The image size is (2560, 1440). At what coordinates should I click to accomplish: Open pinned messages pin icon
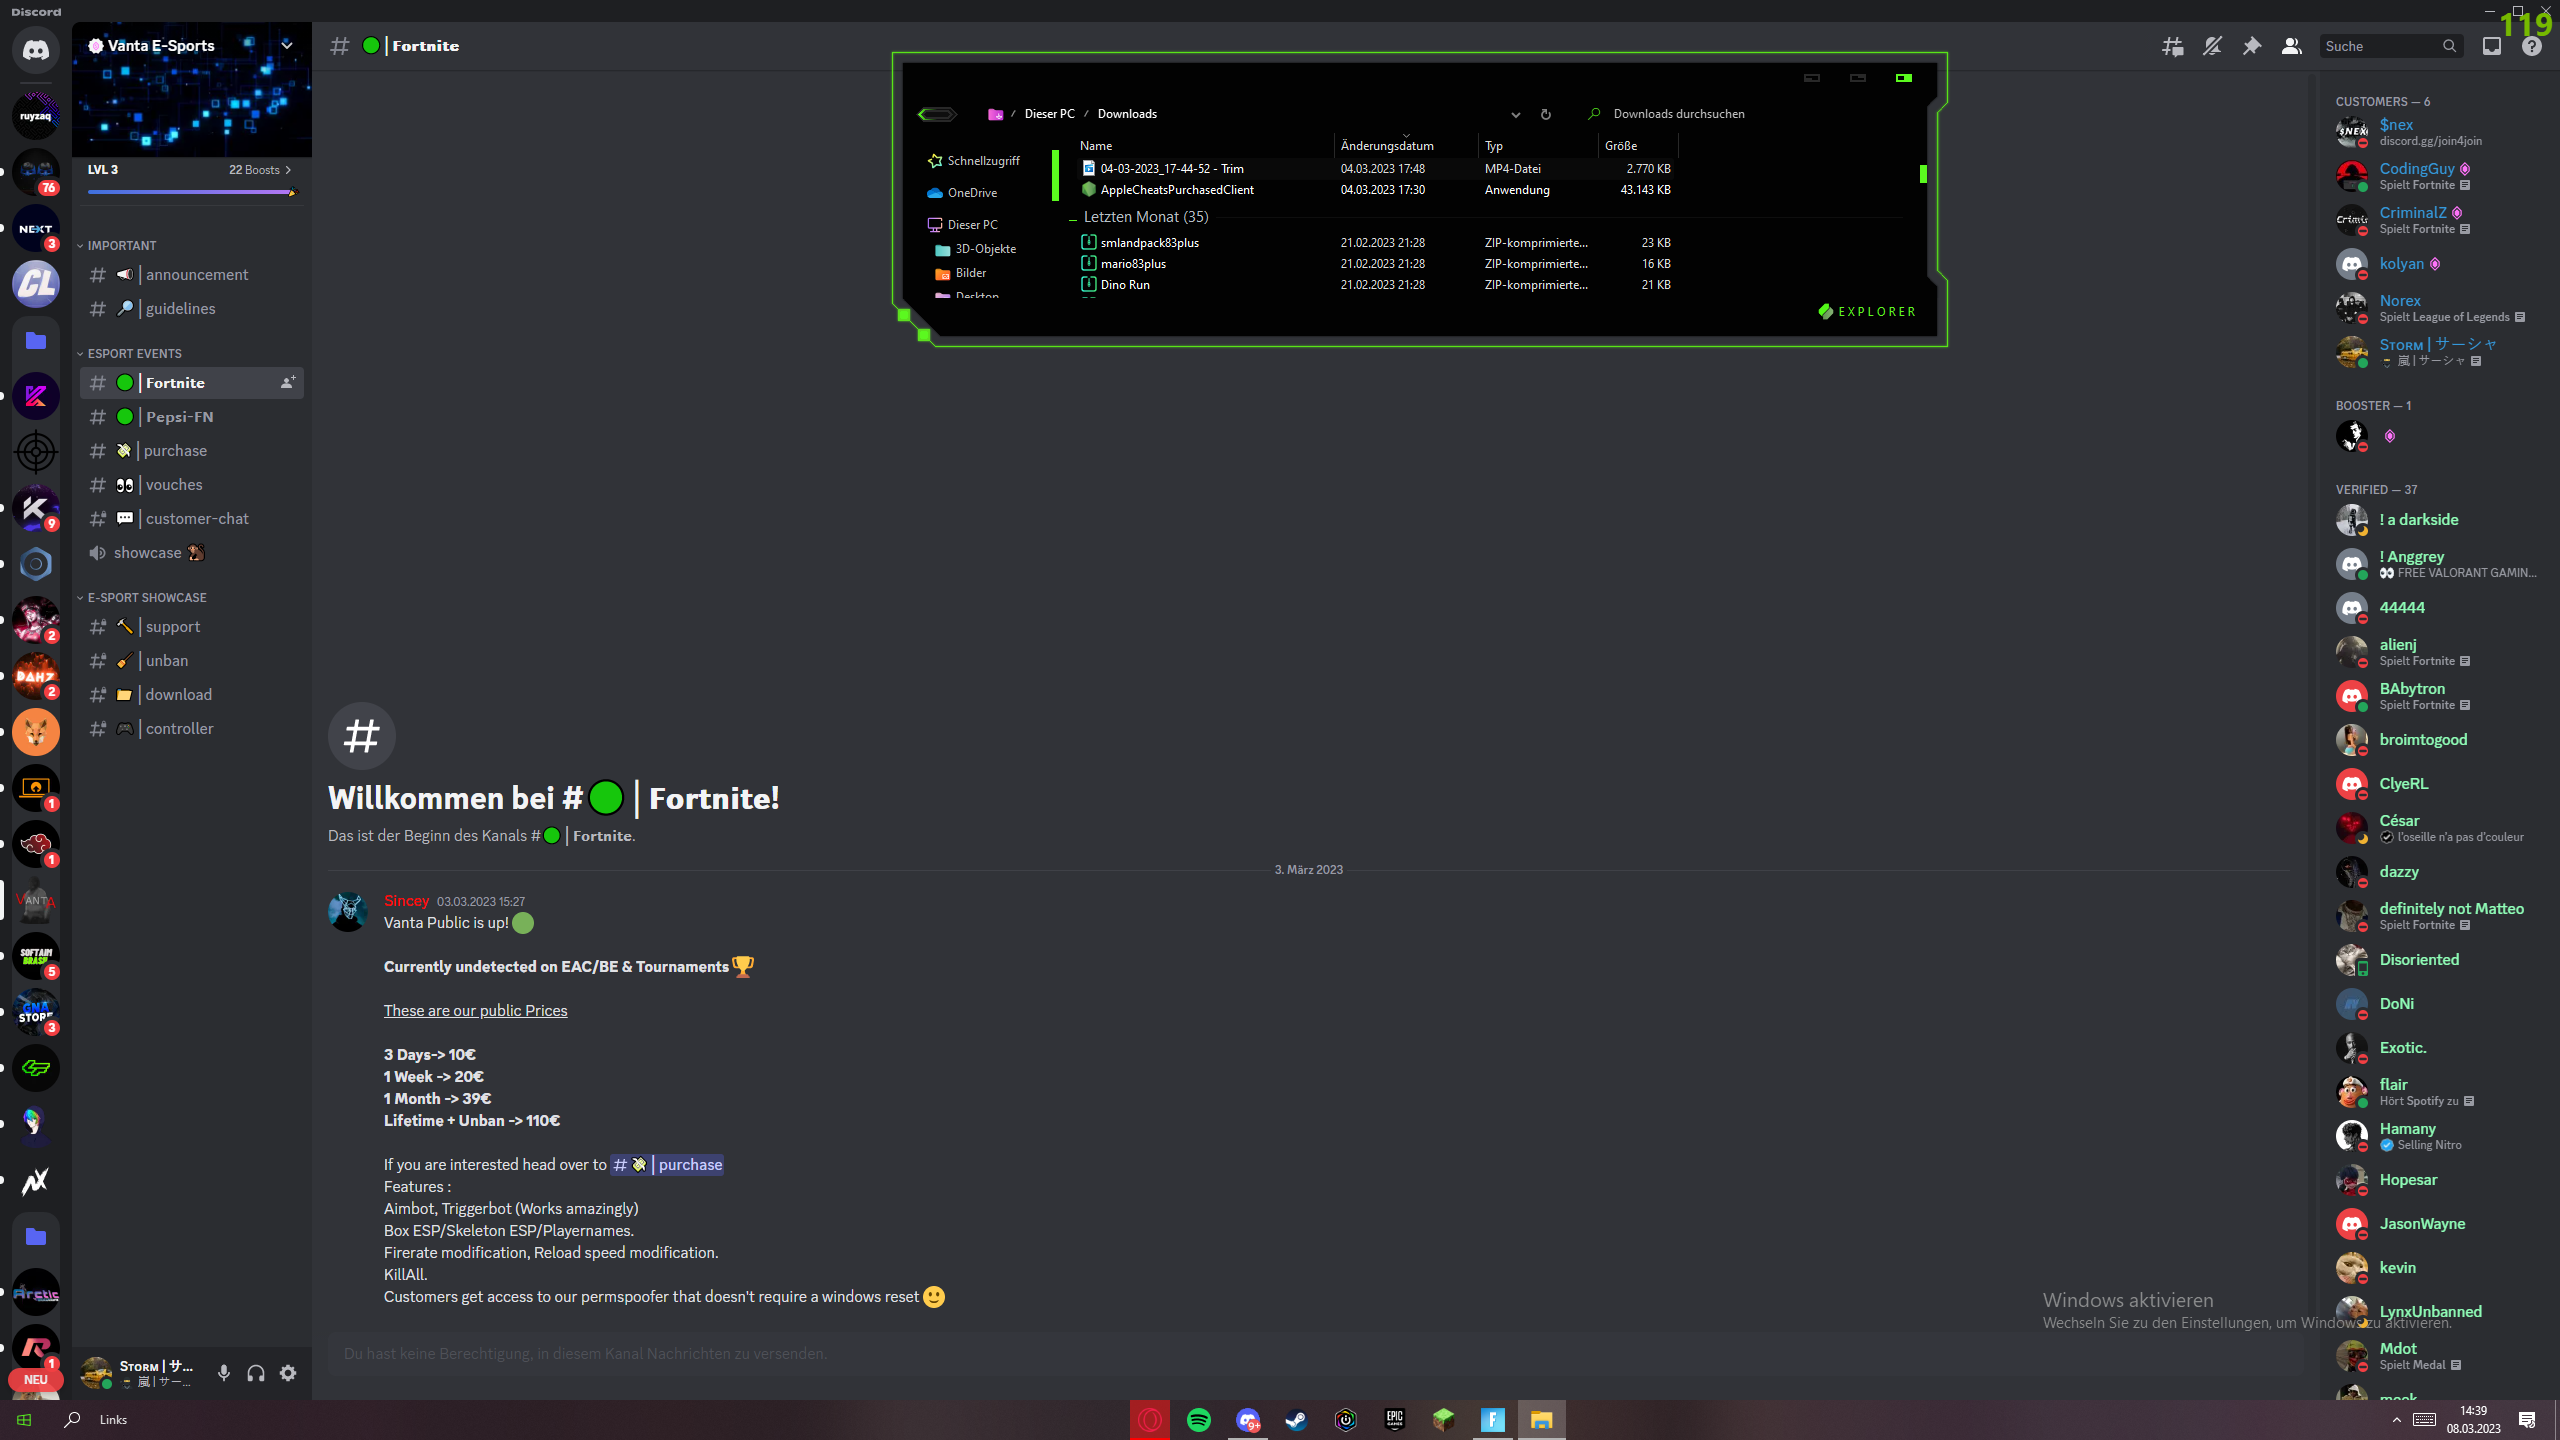click(x=2251, y=46)
